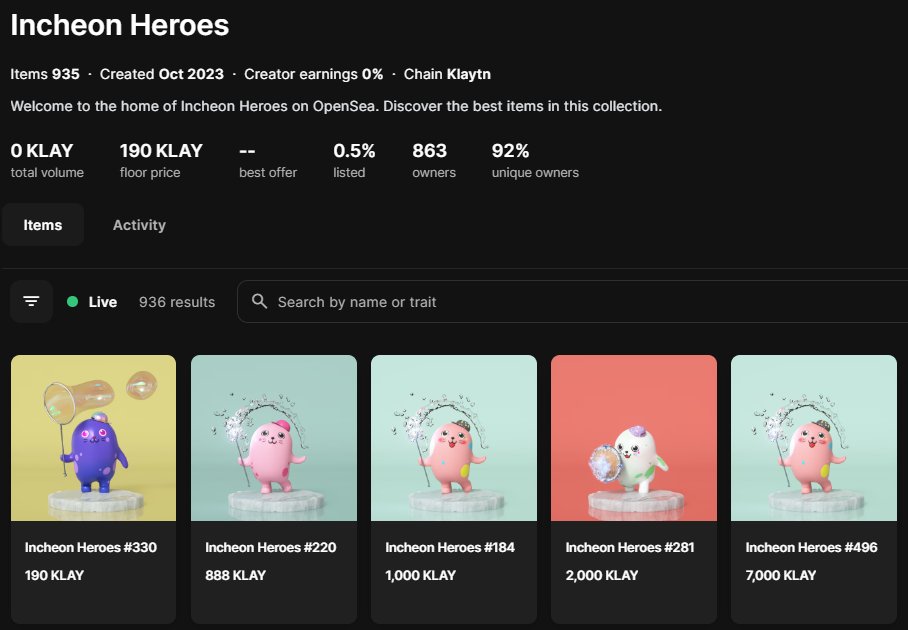Open the Incheon Heroes #281 thumbnail image
908x630 pixels.
point(634,438)
